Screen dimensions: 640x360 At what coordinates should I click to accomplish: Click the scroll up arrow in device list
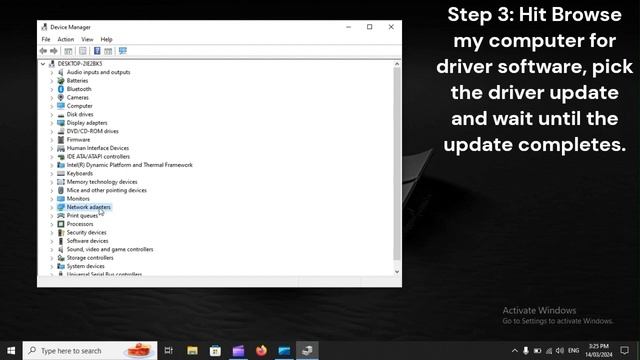397,64
